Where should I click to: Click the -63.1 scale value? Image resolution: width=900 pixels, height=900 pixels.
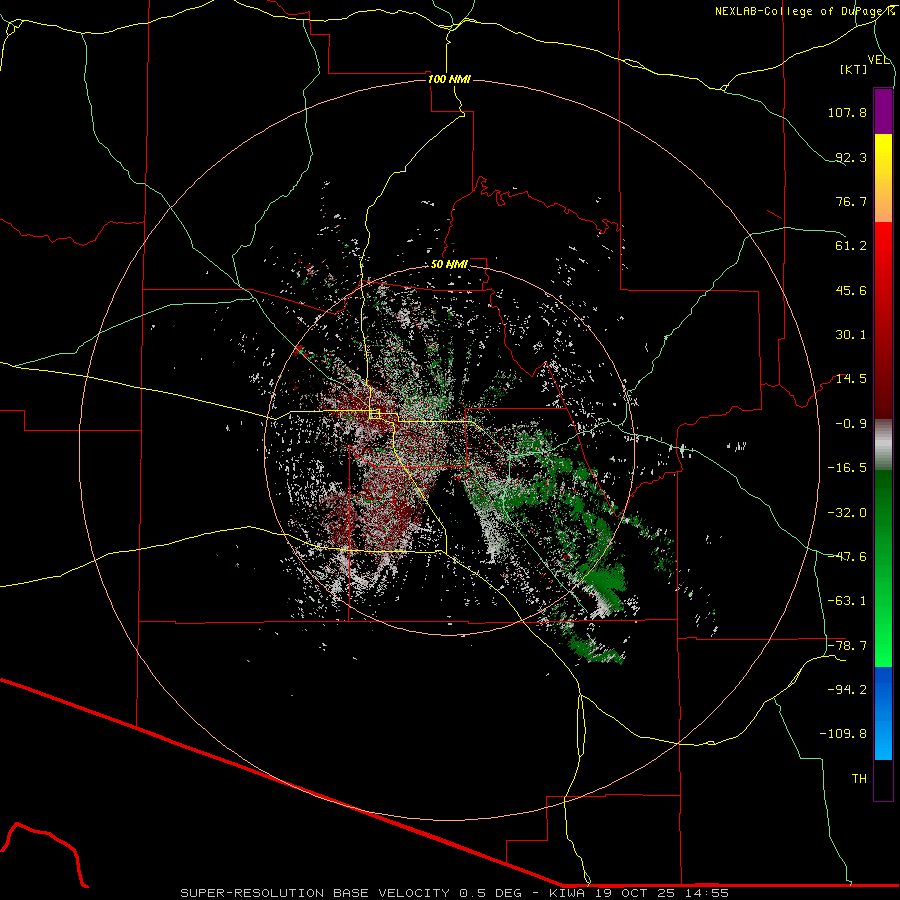coord(847,601)
